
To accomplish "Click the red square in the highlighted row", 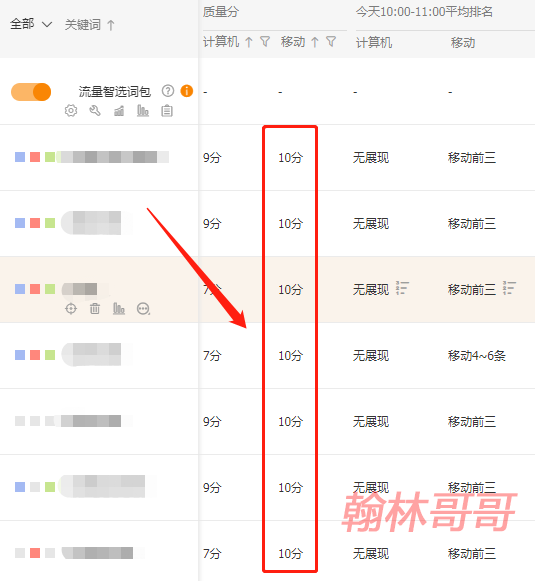I will (35, 289).
